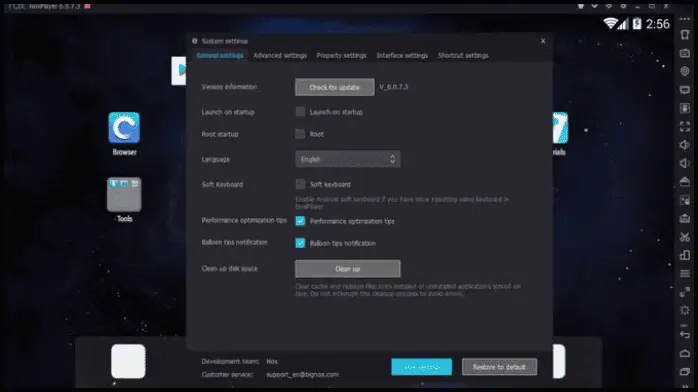Screen dimensions: 698x392
Task: Switch to the Shortcut settings tab
Action: click(463, 55)
